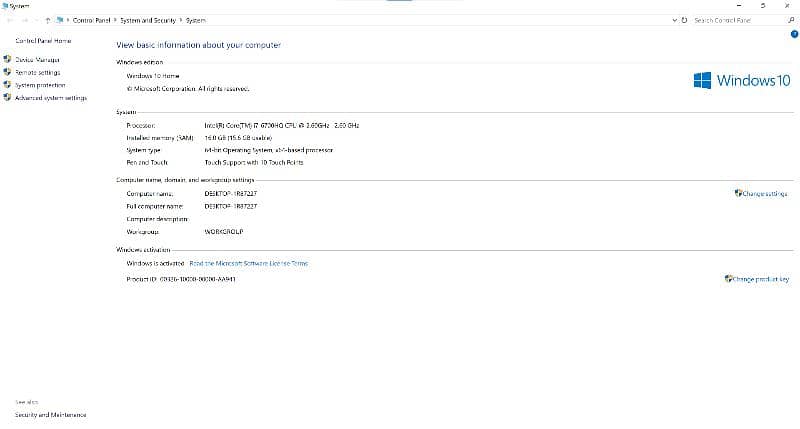Click the Remote settings shield icon
800x429 pixels.
click(8, 73)
